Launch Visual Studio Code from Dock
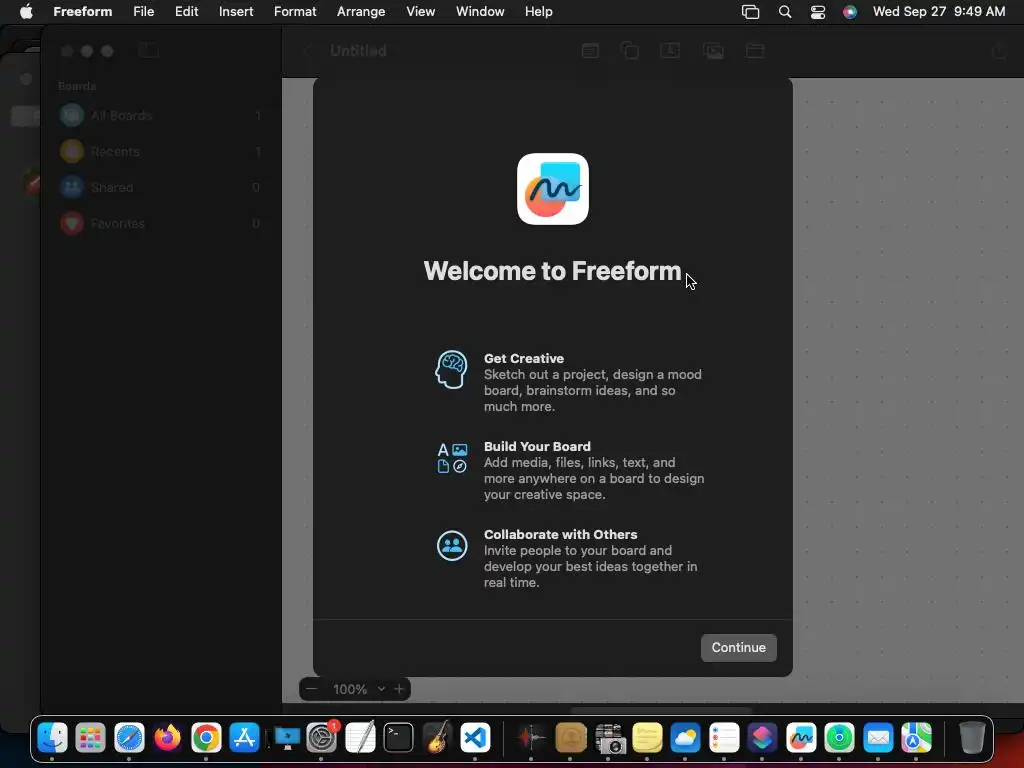This screenshot has width=1024, height=768. (475, 738)
